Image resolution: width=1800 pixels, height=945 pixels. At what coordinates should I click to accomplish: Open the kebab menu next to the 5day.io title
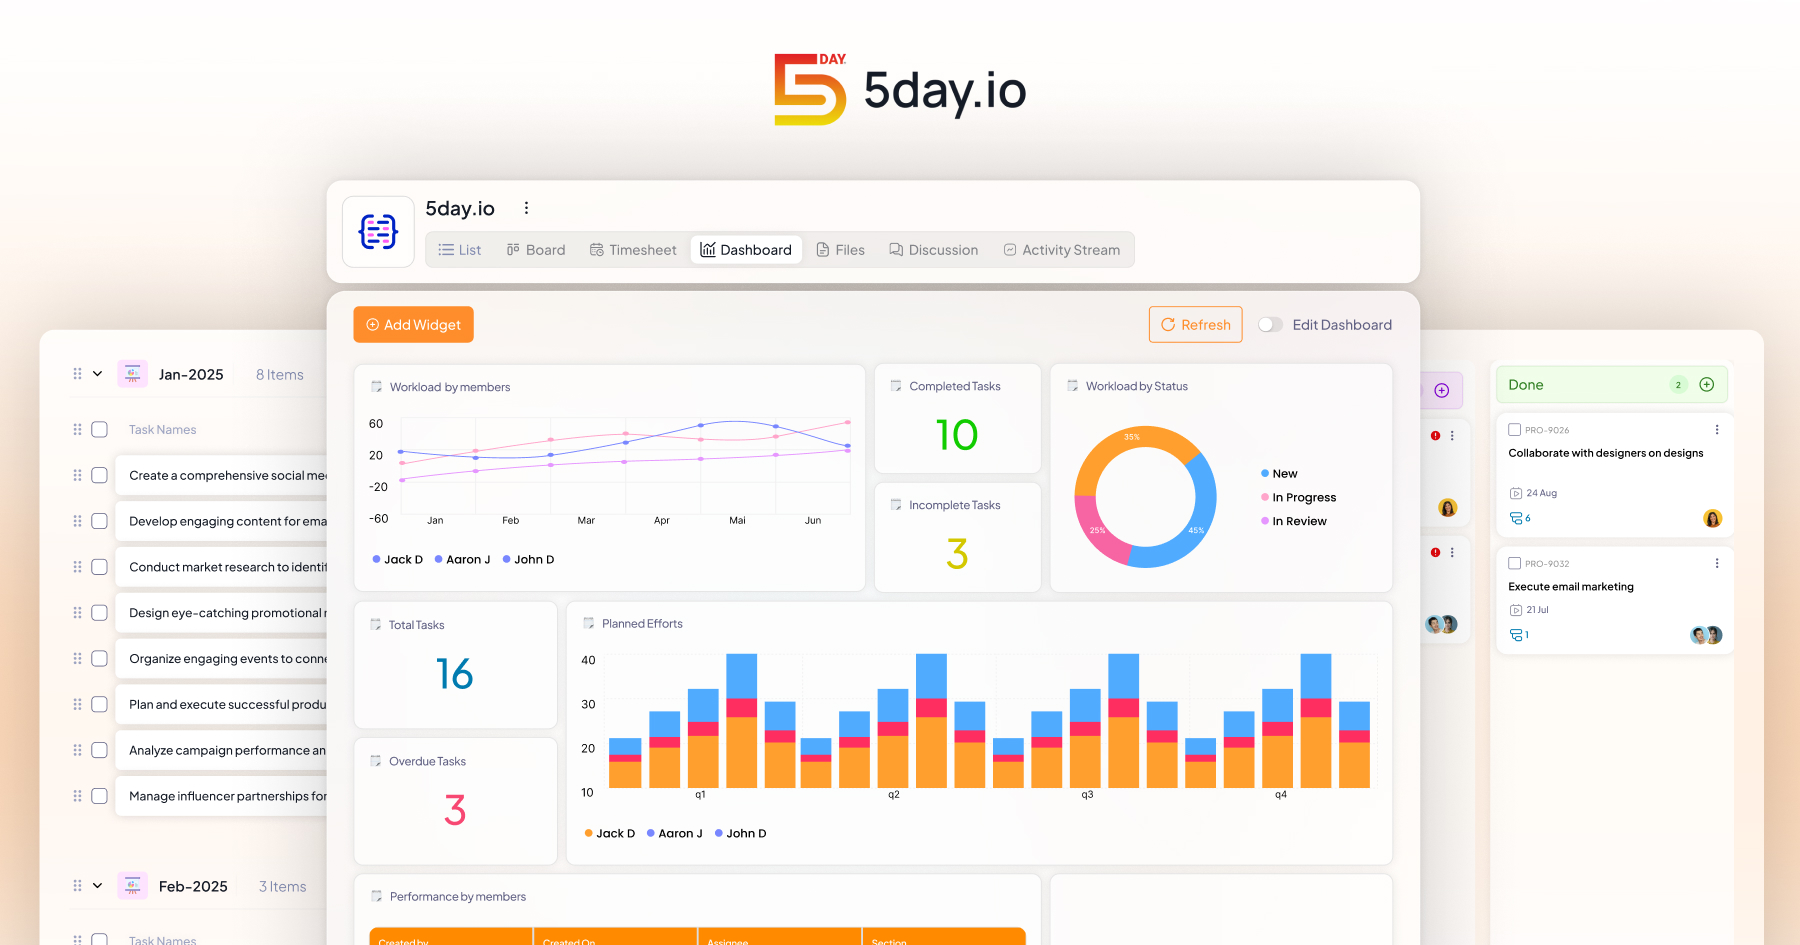pyautogui.click(x=527, y=208)
